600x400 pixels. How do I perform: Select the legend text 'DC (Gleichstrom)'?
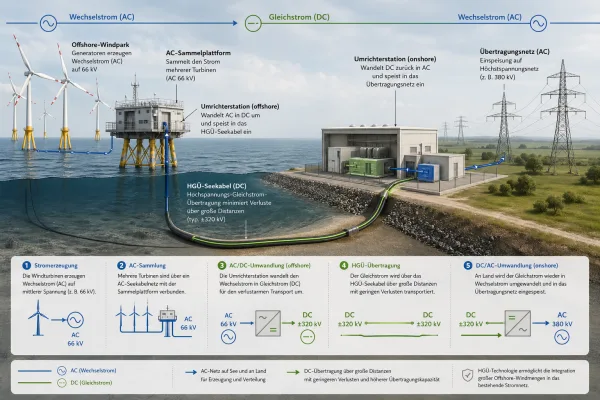pyautogui.click(x=91, y=383)
